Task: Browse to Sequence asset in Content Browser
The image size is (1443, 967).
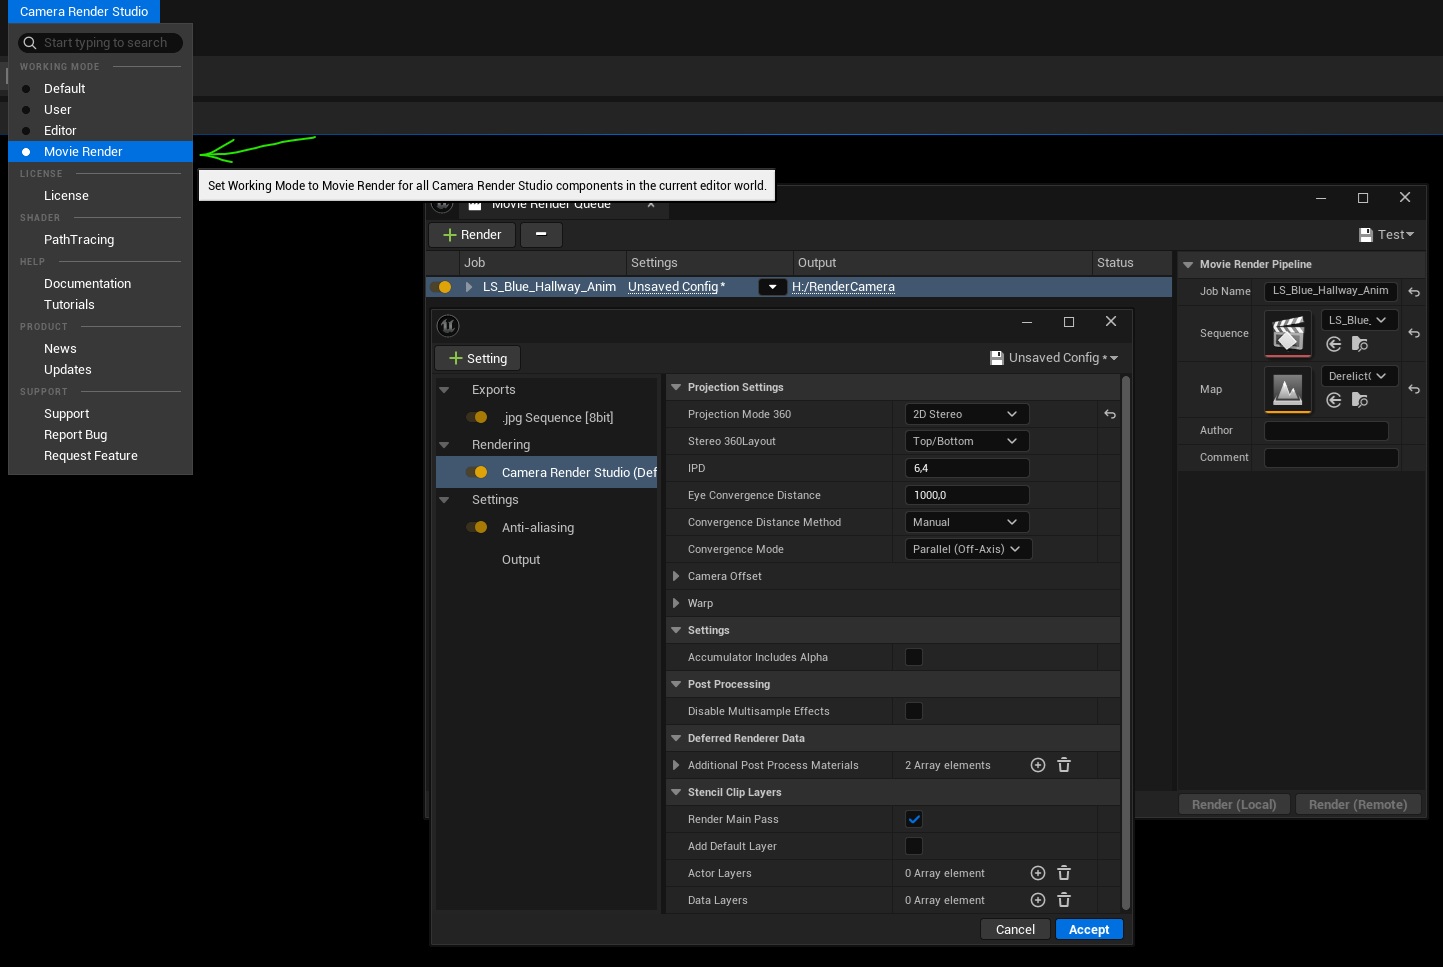Action: point(1360,344)
